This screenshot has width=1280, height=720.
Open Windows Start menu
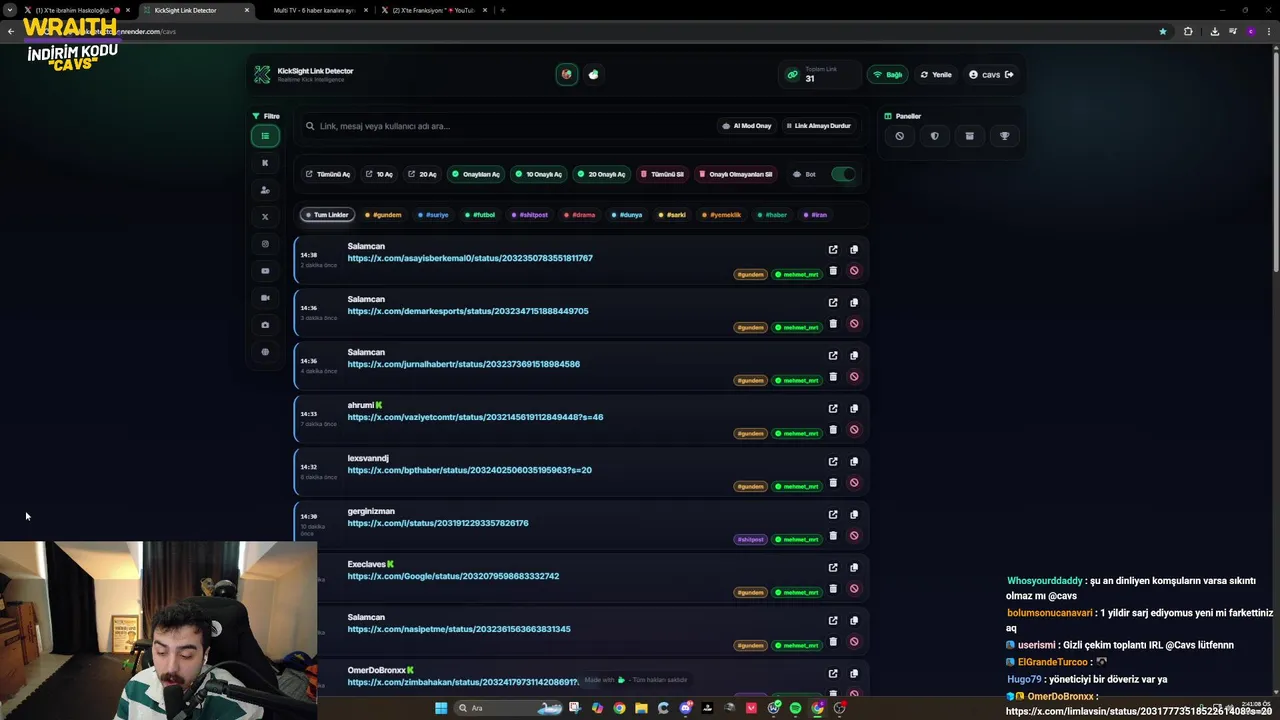441,708
